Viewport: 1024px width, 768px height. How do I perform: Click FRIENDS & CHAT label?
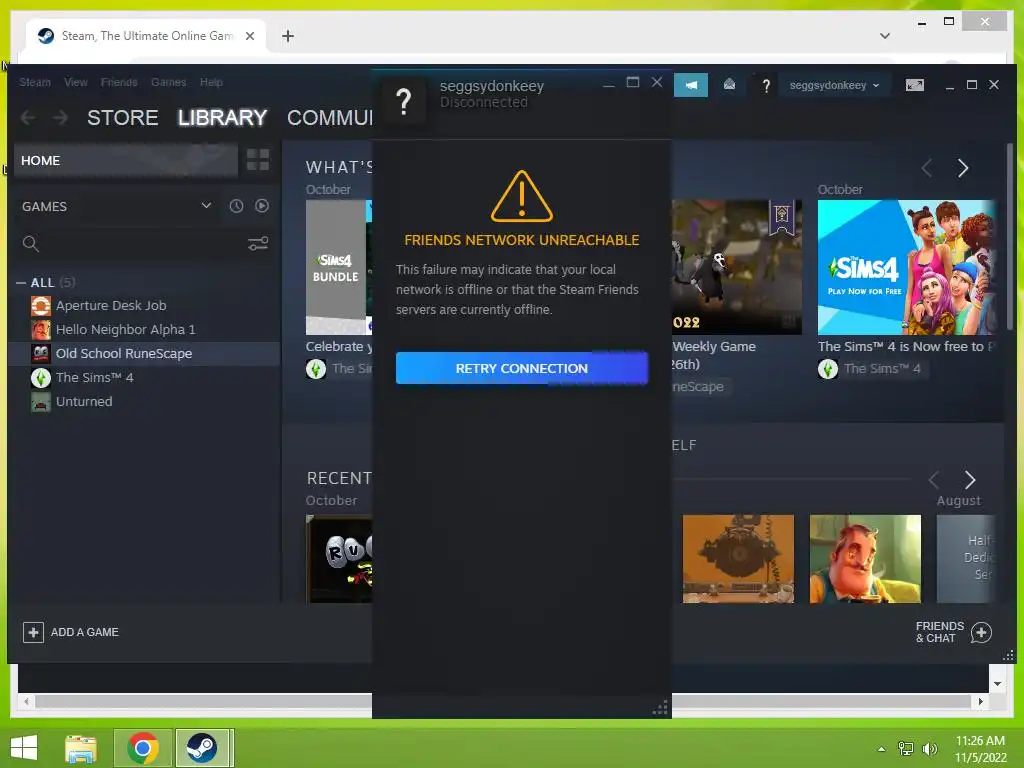(940, 632)
